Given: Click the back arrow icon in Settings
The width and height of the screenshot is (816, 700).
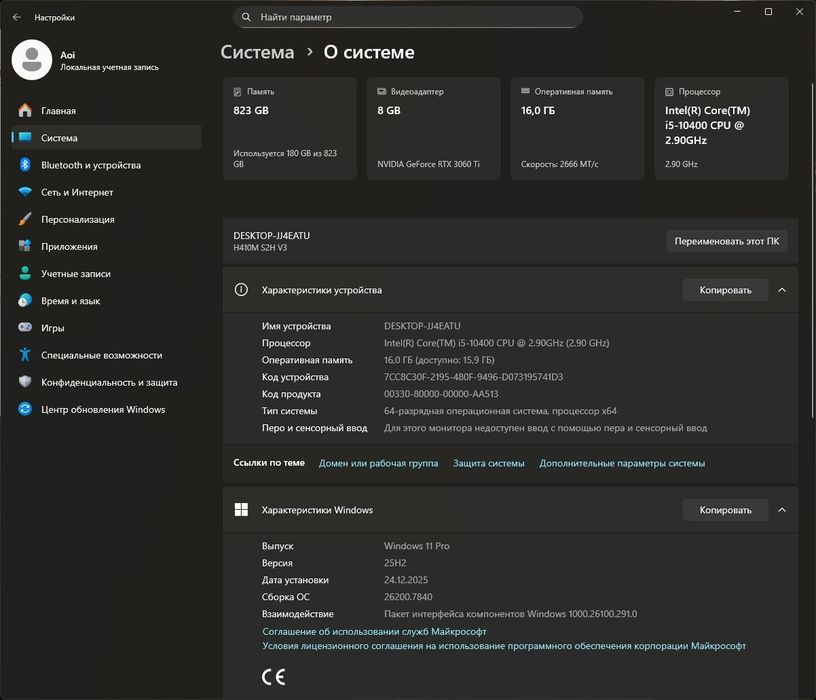Looking at the screenshot, I should (x=16, y=17).
